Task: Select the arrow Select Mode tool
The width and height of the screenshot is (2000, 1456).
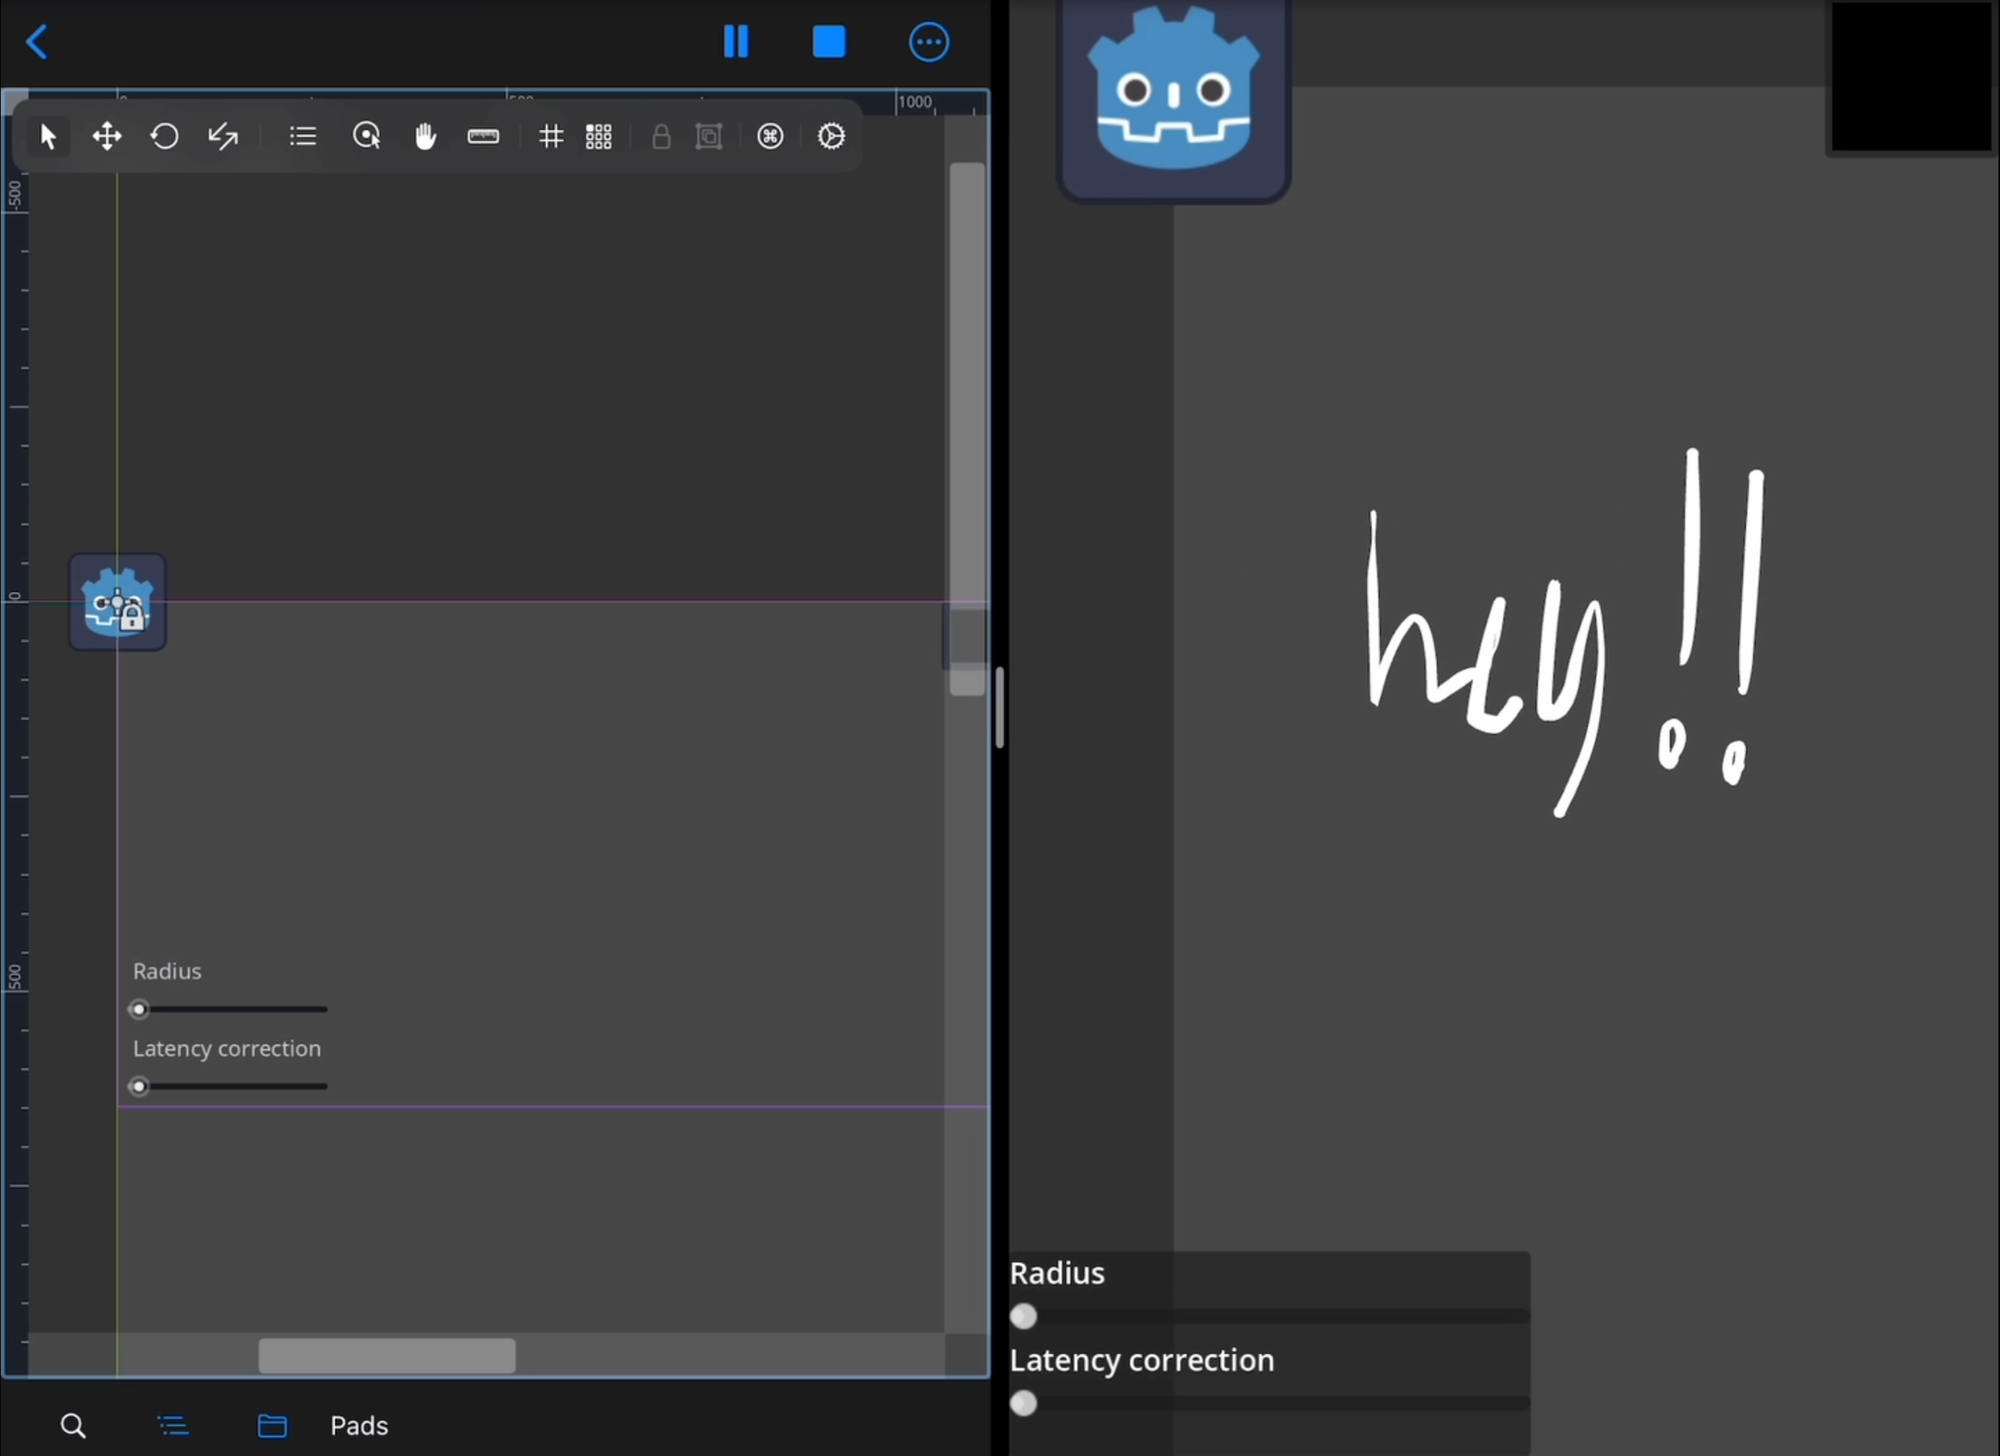Action: point(47,136)
